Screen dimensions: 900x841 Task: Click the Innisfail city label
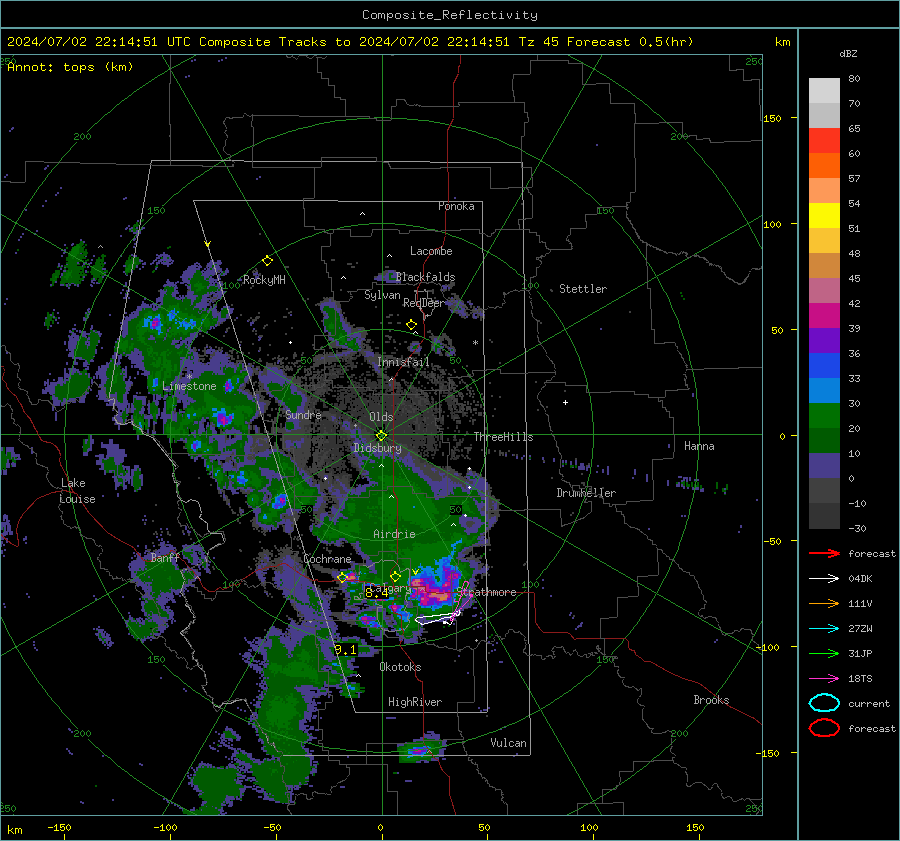[403, 362]
